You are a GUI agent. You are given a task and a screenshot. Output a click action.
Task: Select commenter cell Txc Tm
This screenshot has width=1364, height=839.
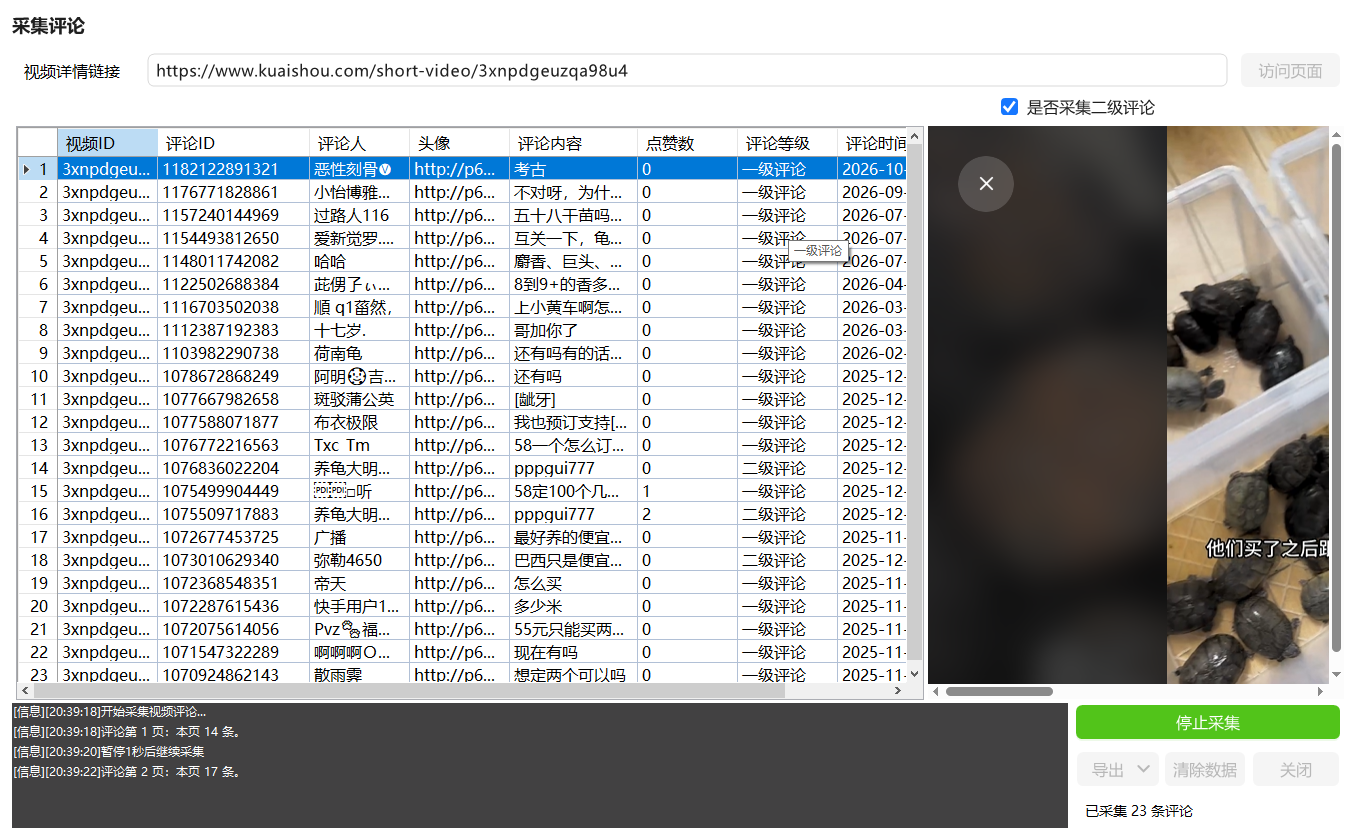359,445
